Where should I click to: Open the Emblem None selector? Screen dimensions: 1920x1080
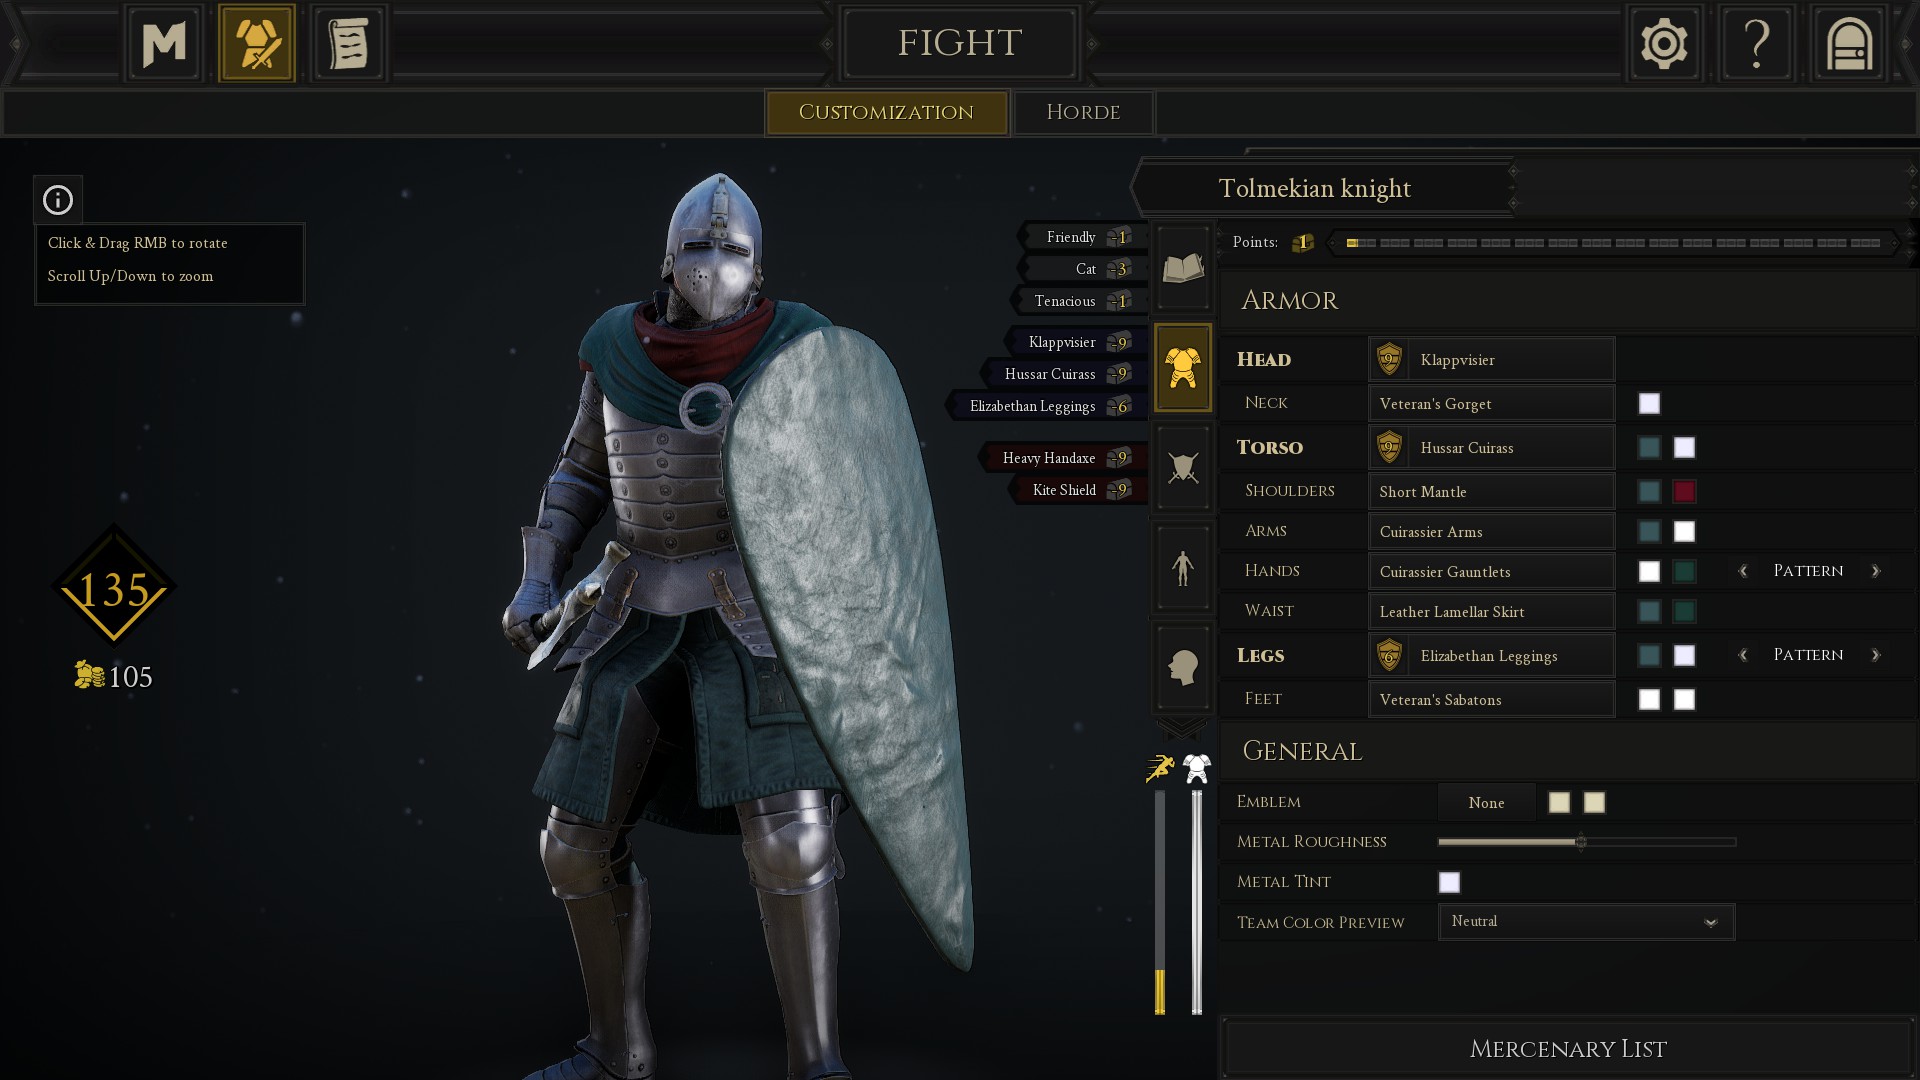1486,802
